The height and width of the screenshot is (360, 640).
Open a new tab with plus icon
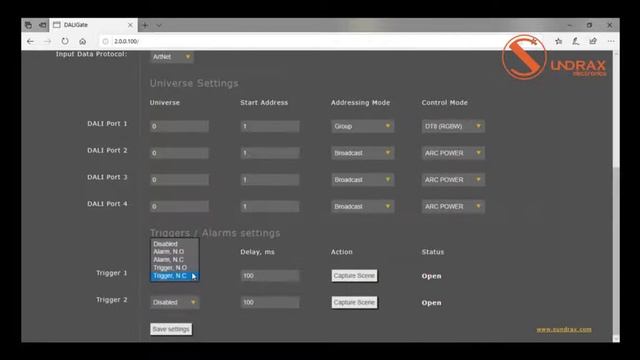145,25
